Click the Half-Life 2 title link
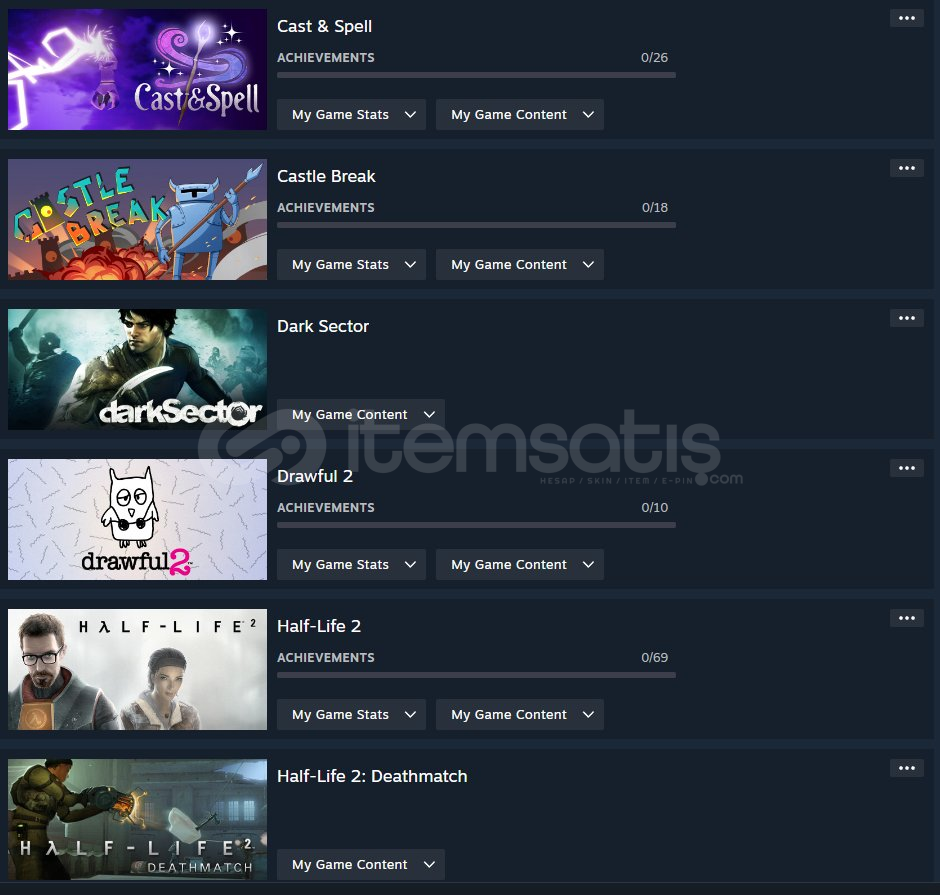 point(319,626)
